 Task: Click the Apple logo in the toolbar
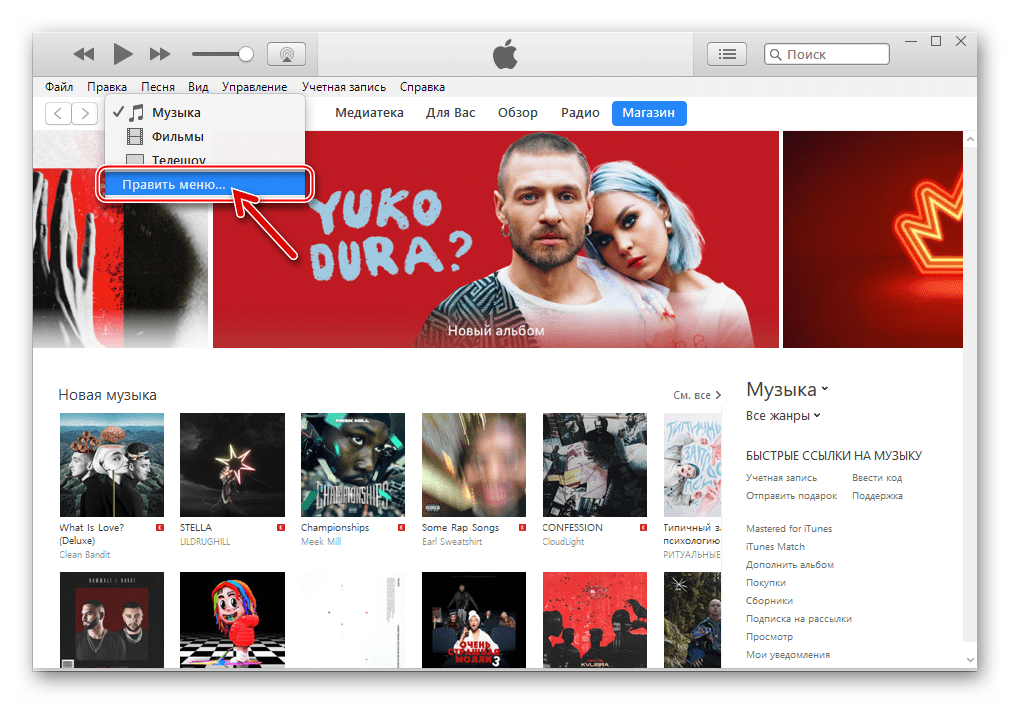click(x=505, y=54)
